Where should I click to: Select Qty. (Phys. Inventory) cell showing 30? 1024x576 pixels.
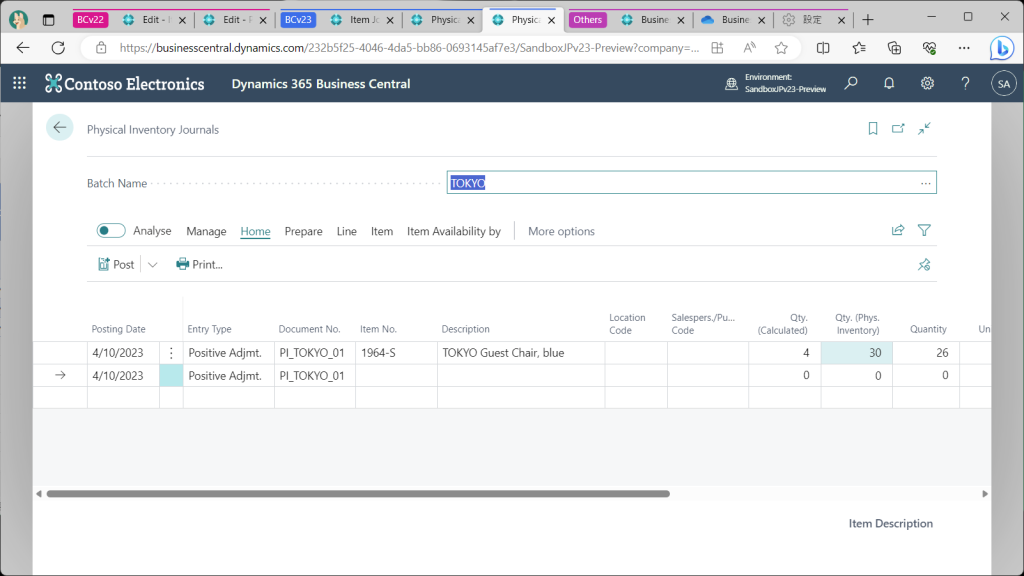857,353
